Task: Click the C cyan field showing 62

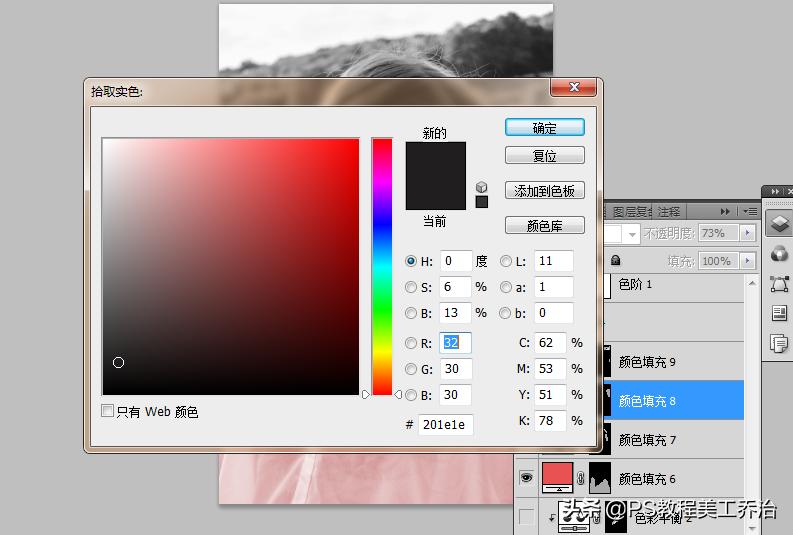Action: coord(550,343)
